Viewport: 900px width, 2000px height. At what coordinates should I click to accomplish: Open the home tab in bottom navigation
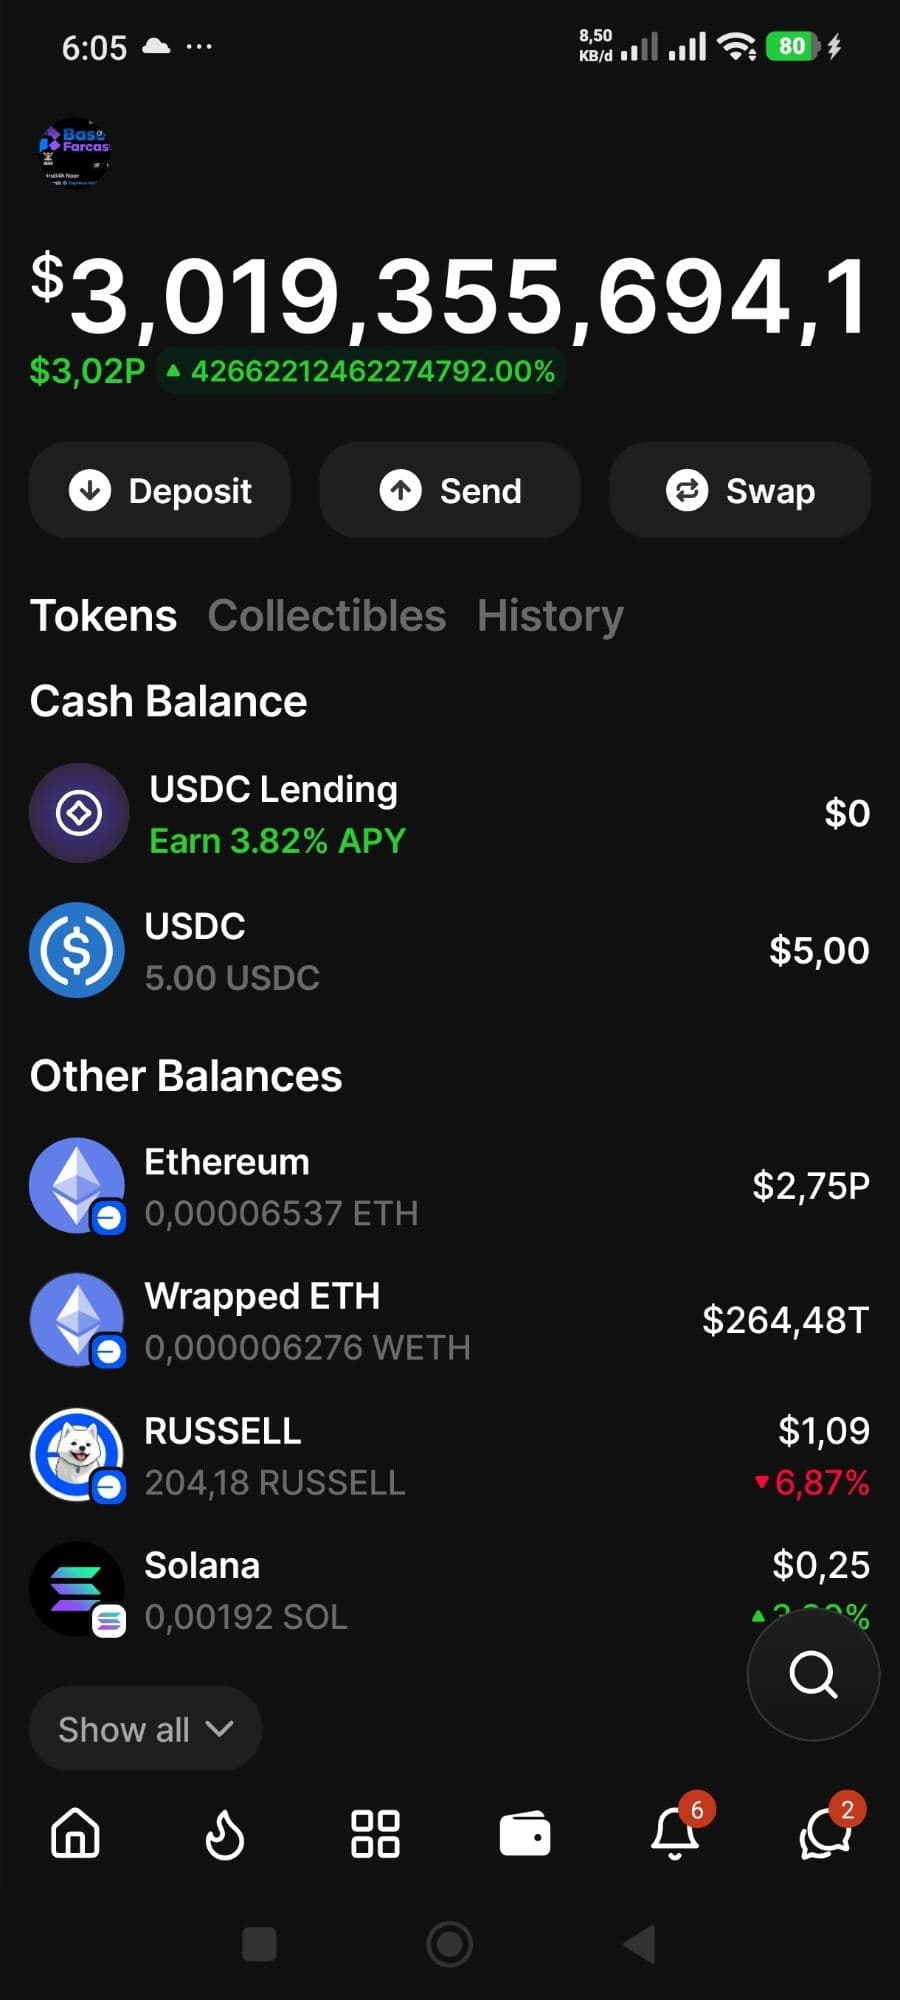coord(76,1834)
